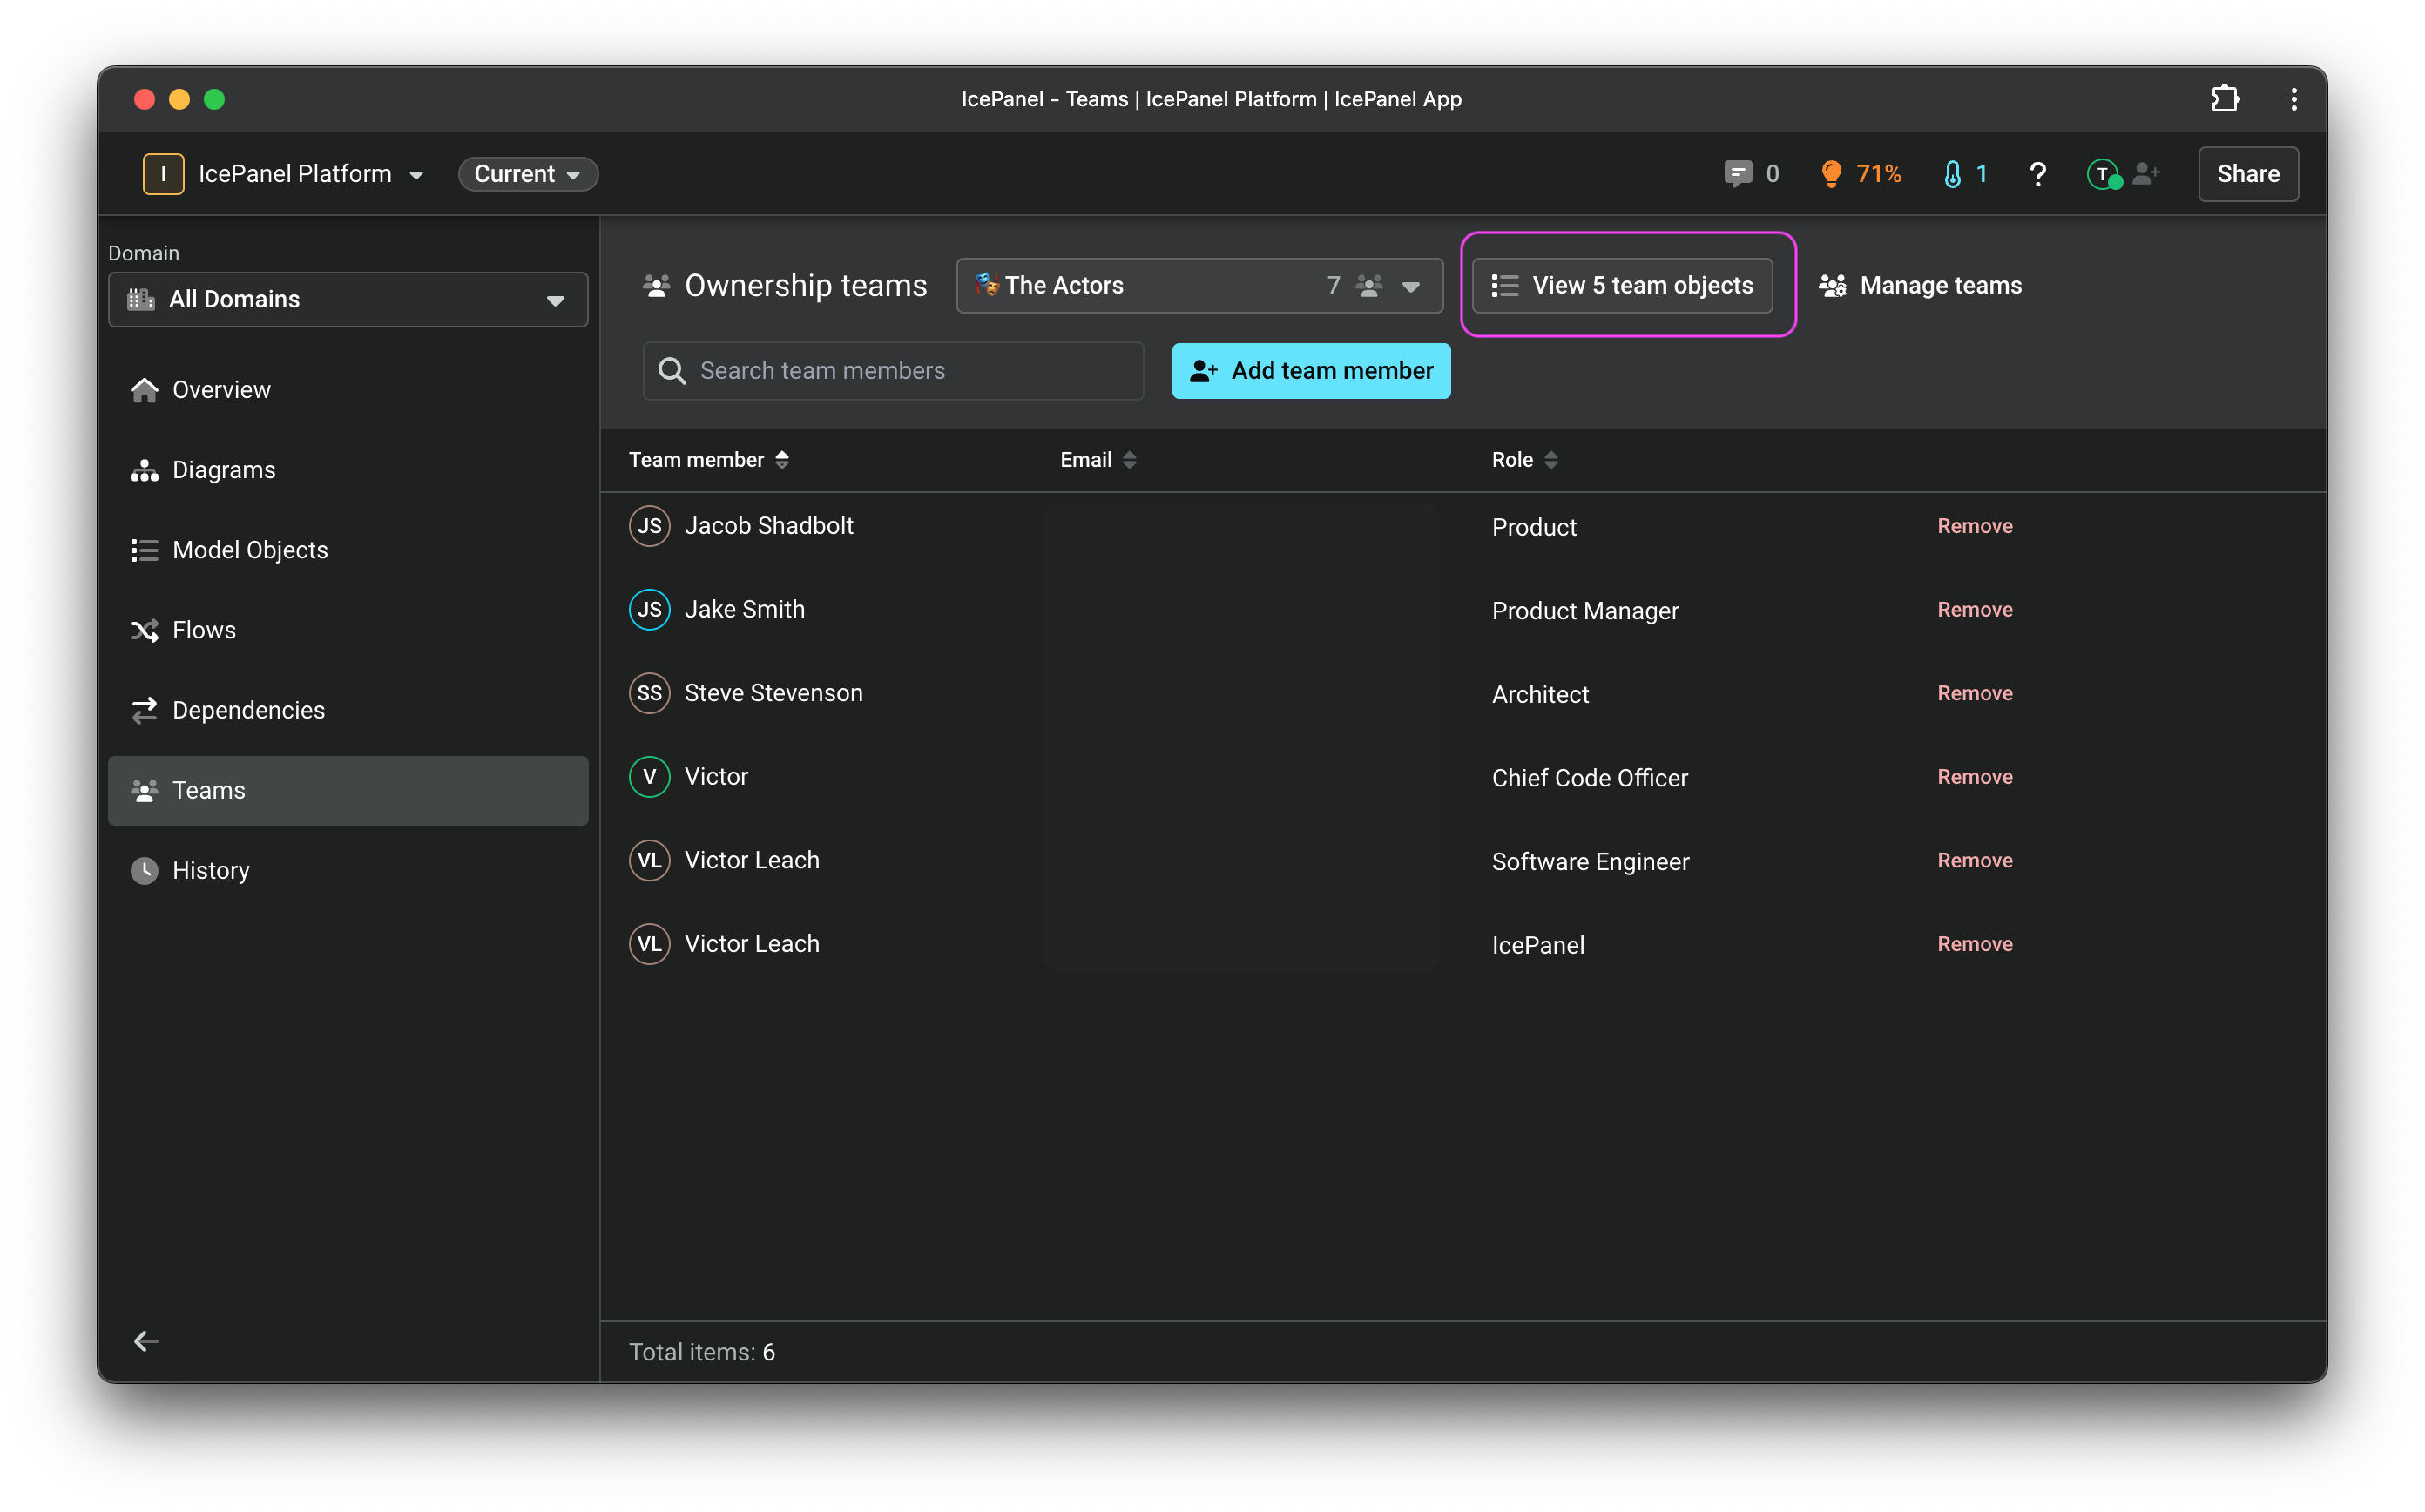Screen dimensions: 2425x1512
Task: Expand the All Domains dropdown
Action: (x=348, y=300)
